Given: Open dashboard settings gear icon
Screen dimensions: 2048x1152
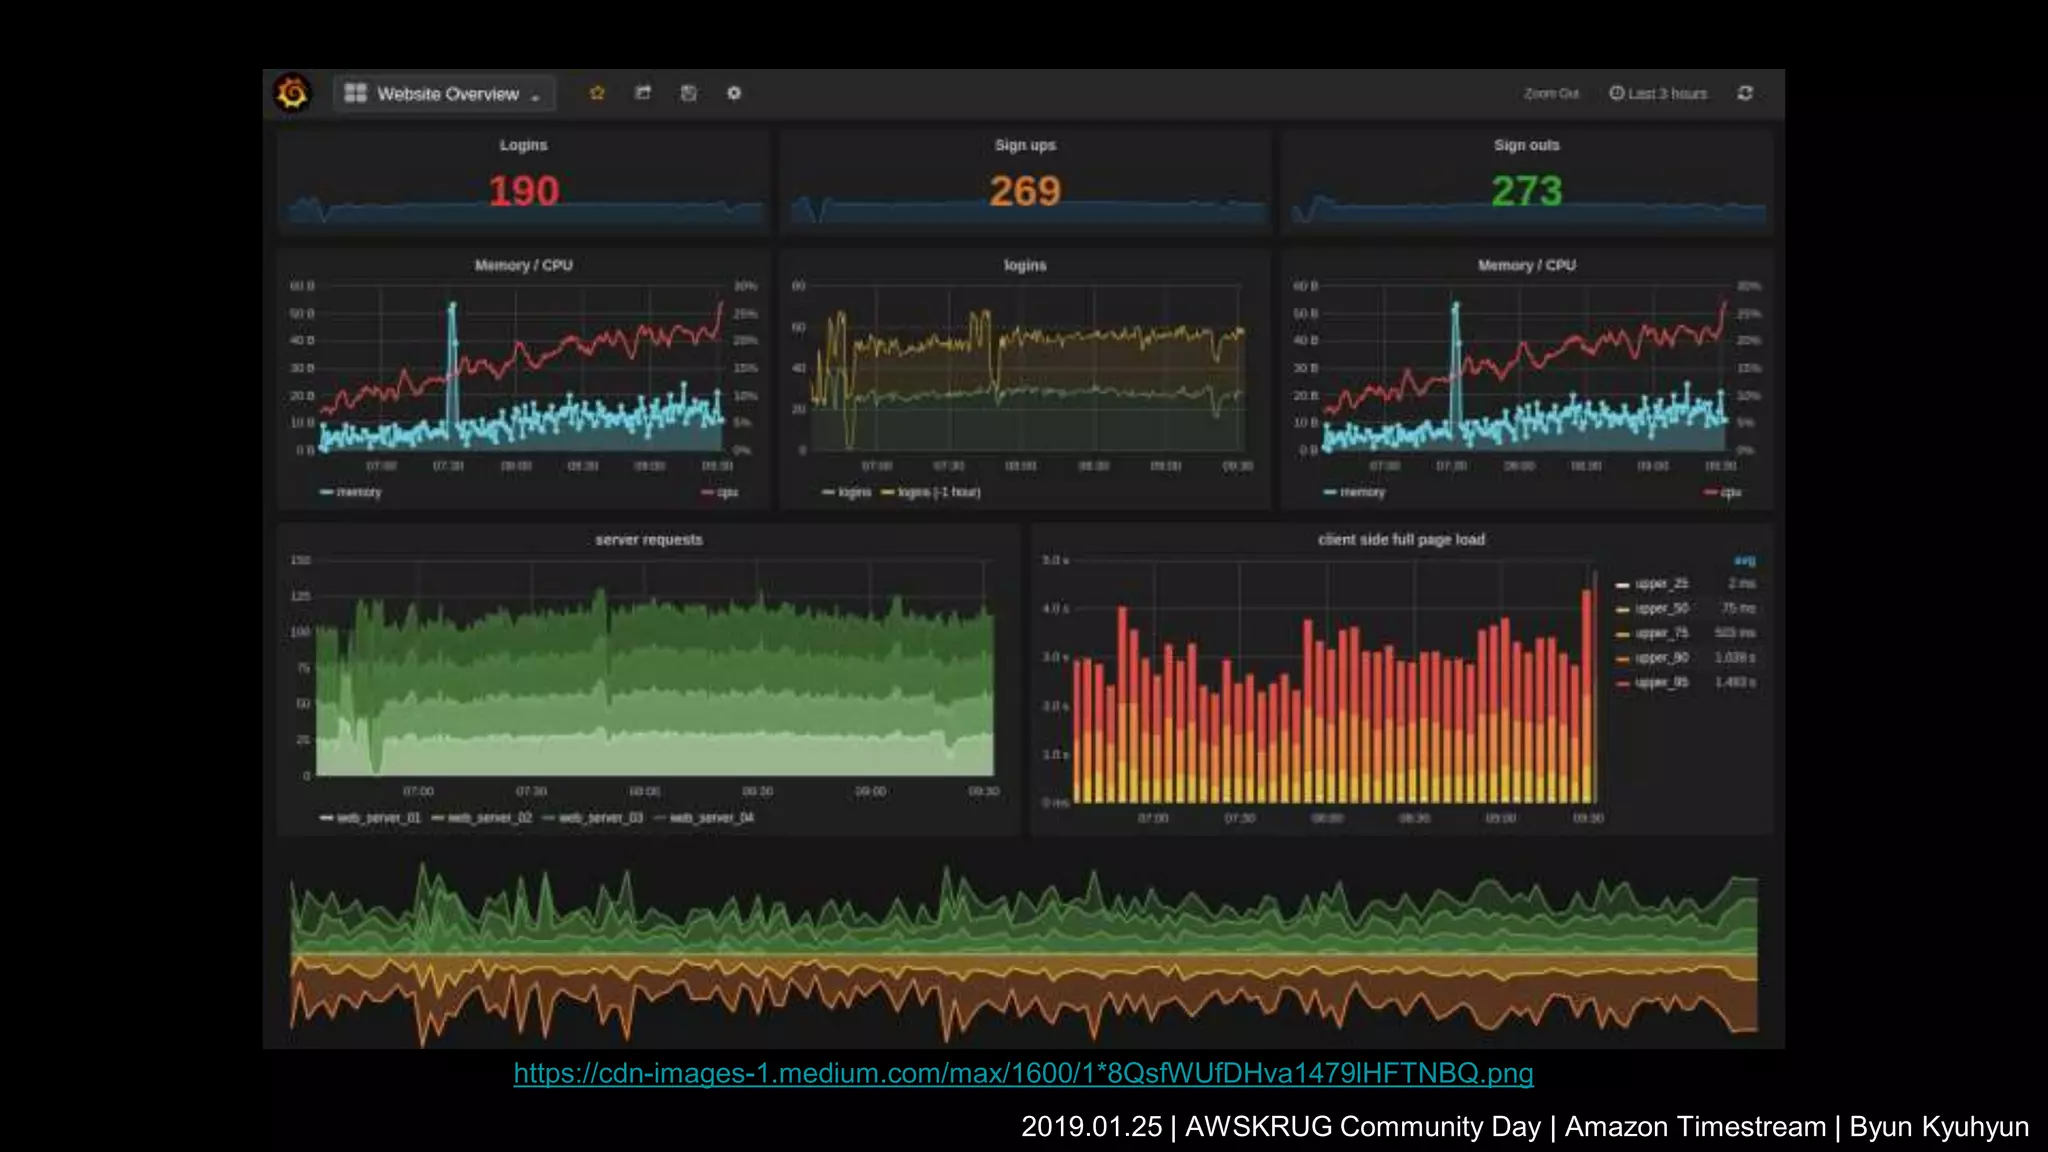Looking at the screenshot, I should (734, 93).
